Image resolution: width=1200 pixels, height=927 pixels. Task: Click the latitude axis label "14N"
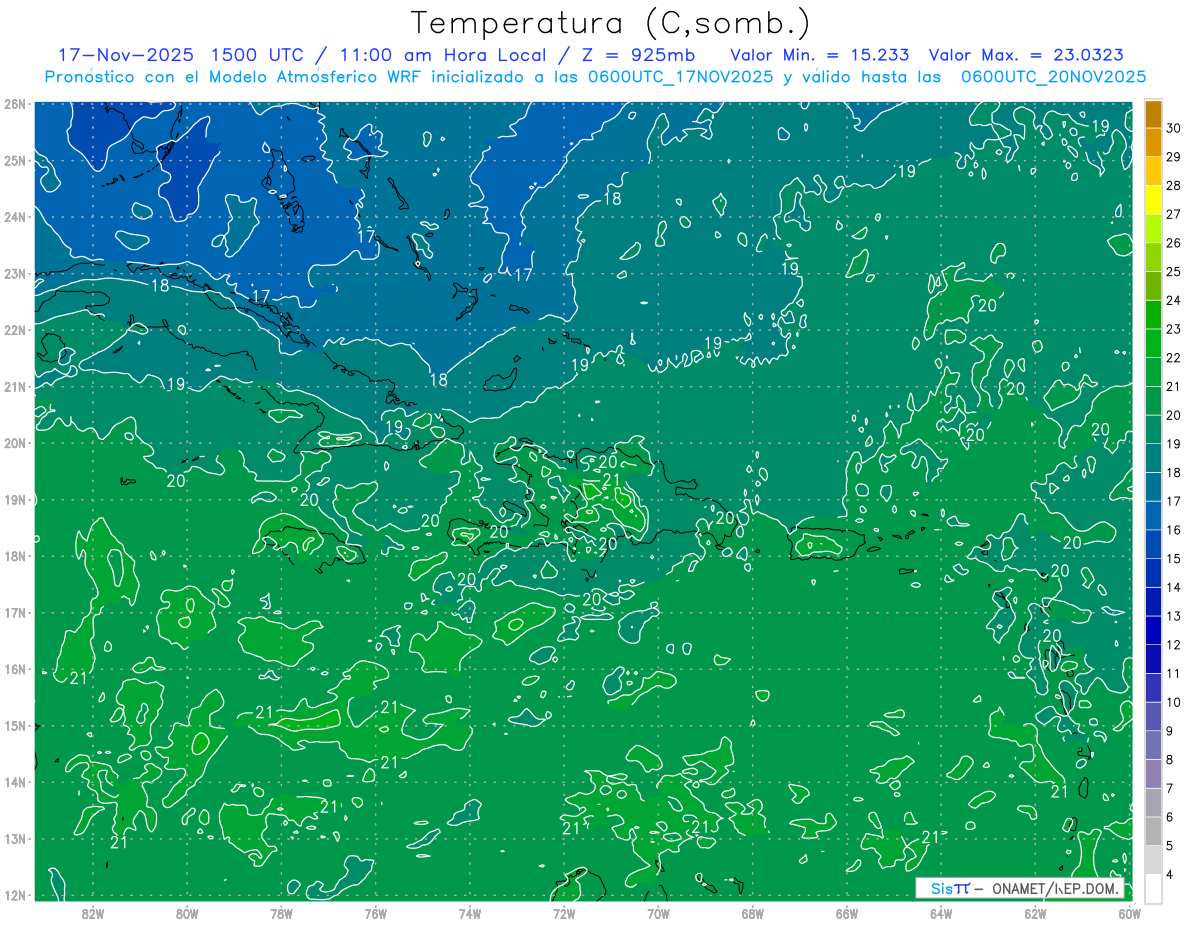[x=16, y=782]
